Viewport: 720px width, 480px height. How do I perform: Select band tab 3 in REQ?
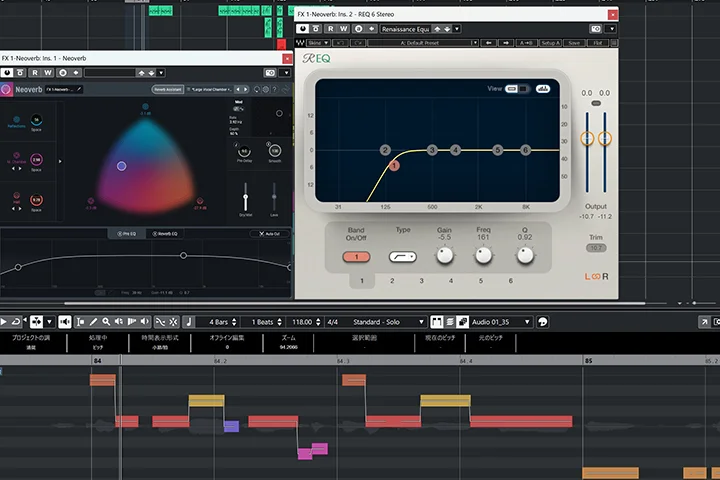click(422, 281)
